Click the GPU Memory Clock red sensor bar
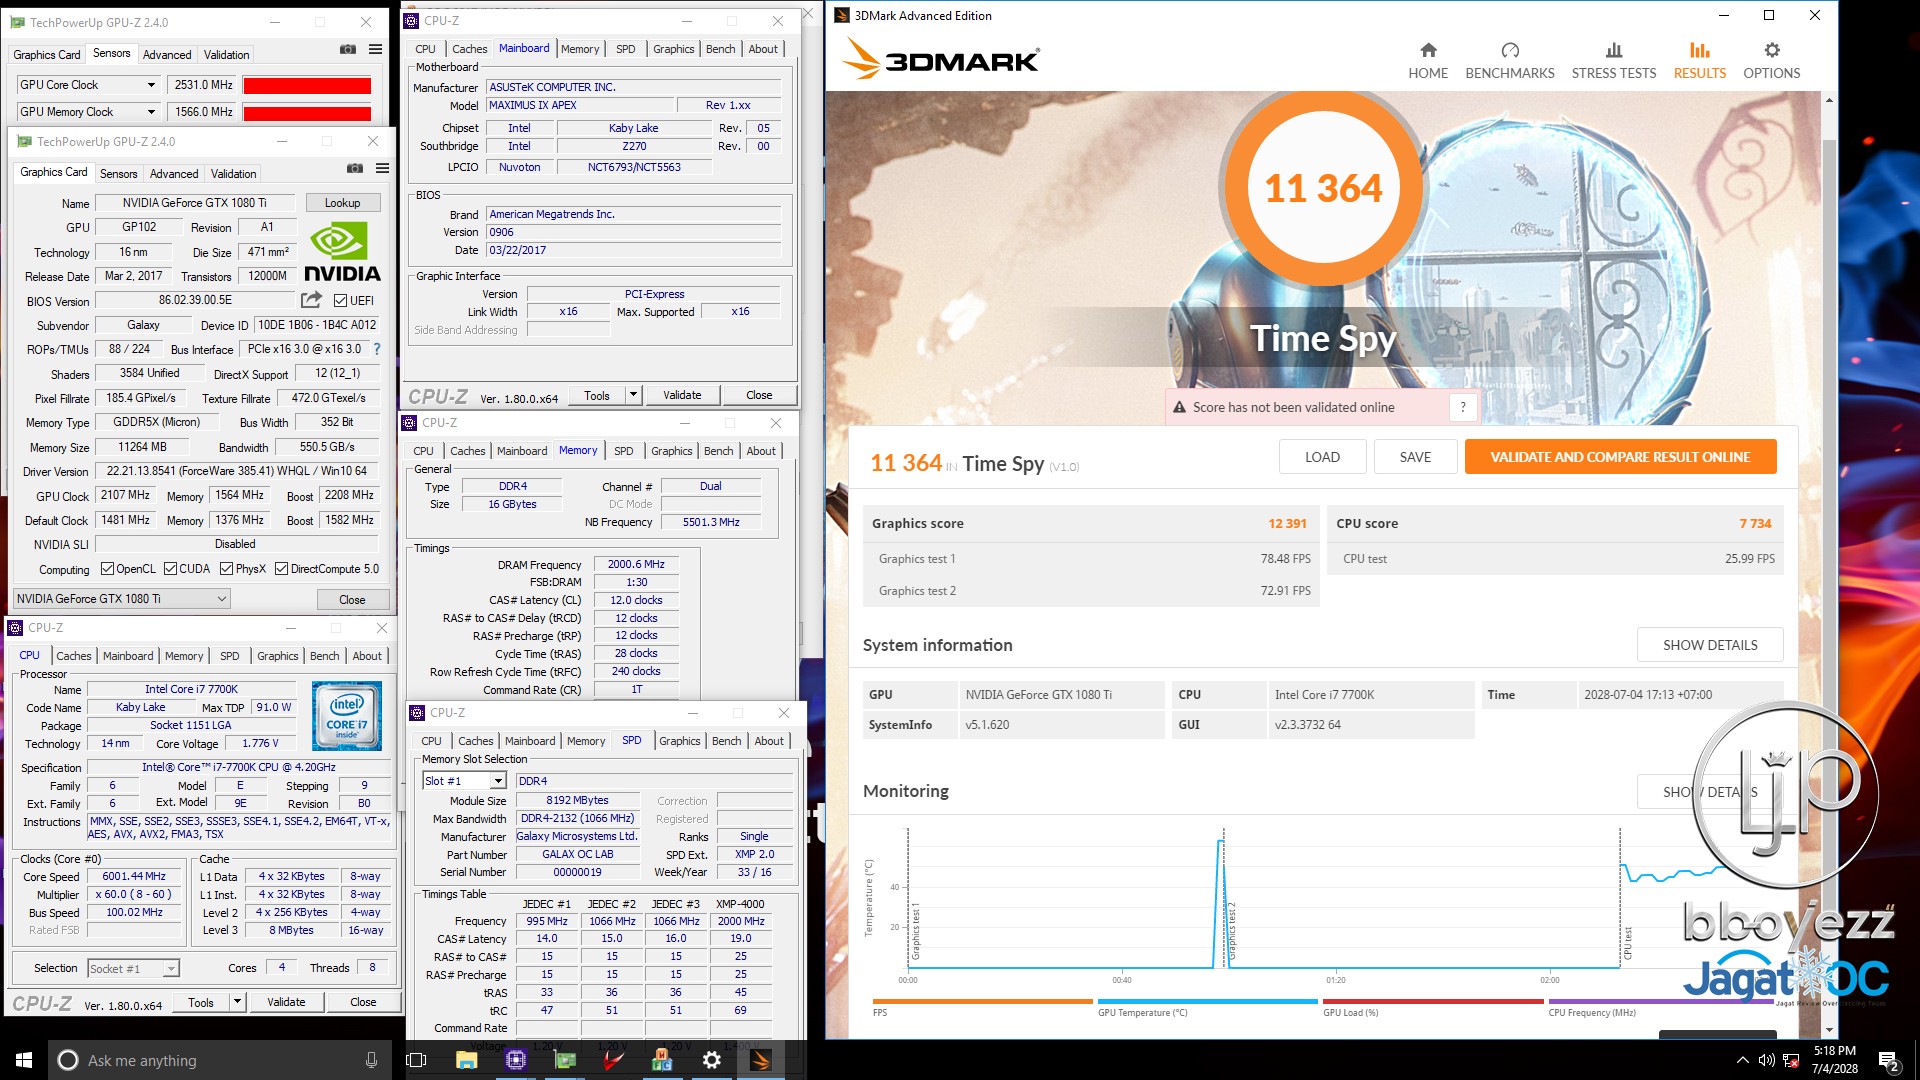The height and width of the screenshot is (1080, 1920). click(307, 113)
